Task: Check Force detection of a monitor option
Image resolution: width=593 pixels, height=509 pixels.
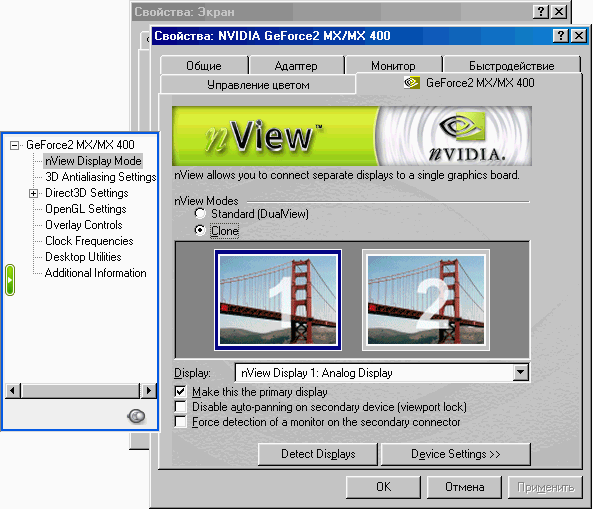Action: coord(180,422)
